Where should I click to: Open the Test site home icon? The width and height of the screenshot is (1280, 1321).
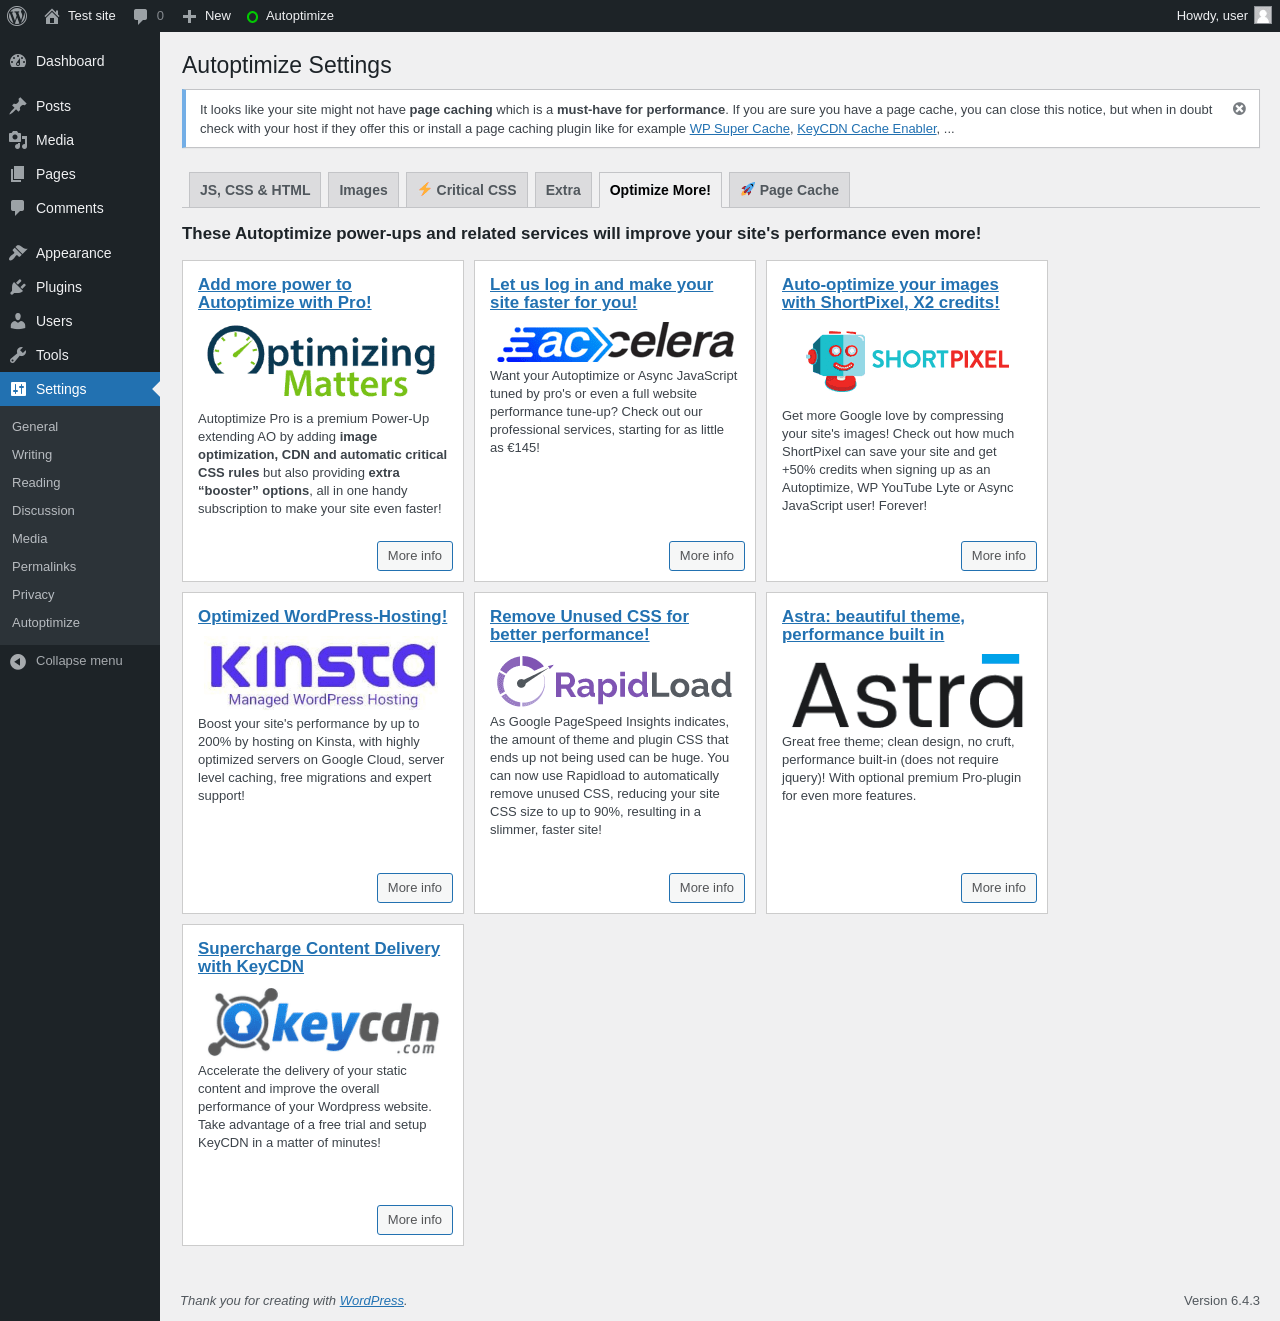52,16
